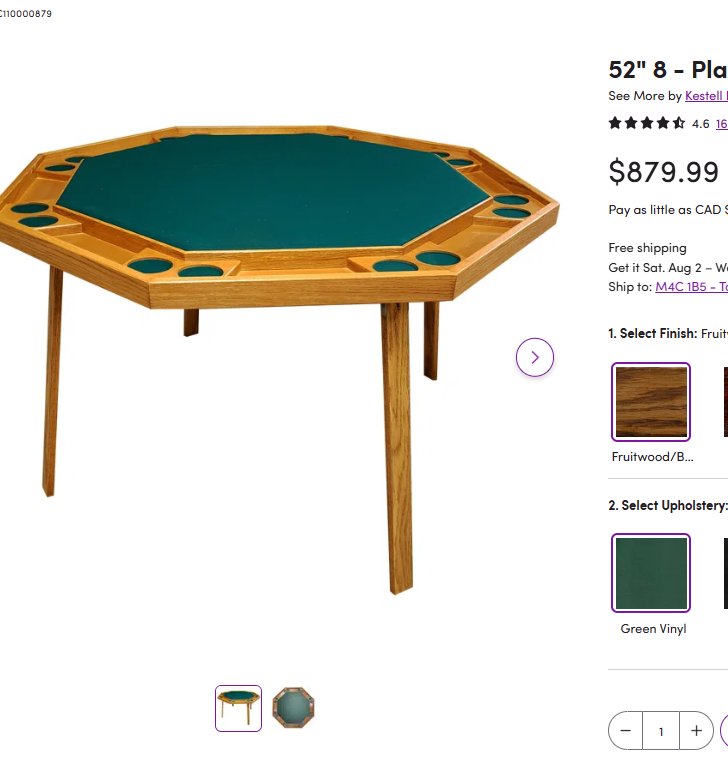Image resolution: width=728 pixels, height=772 pixels.
Task: Choose the Fruitwood finish wood swatch
Action: pos(651,402)
